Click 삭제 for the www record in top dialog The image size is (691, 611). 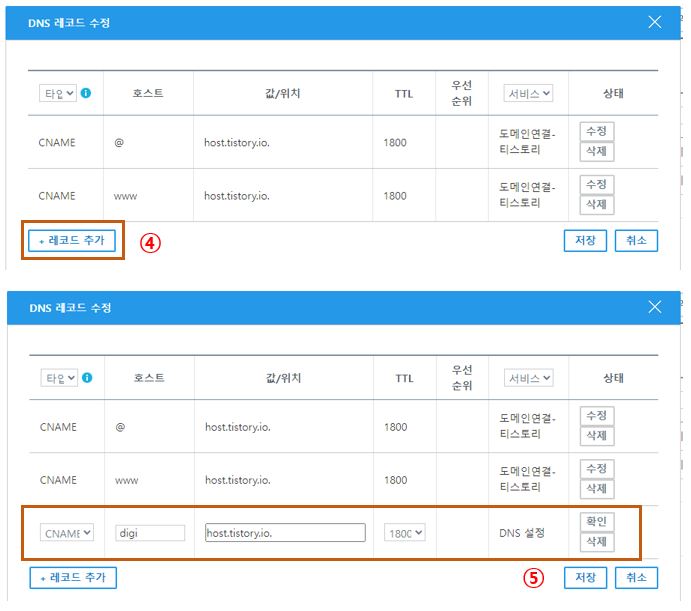coord(597,205)
